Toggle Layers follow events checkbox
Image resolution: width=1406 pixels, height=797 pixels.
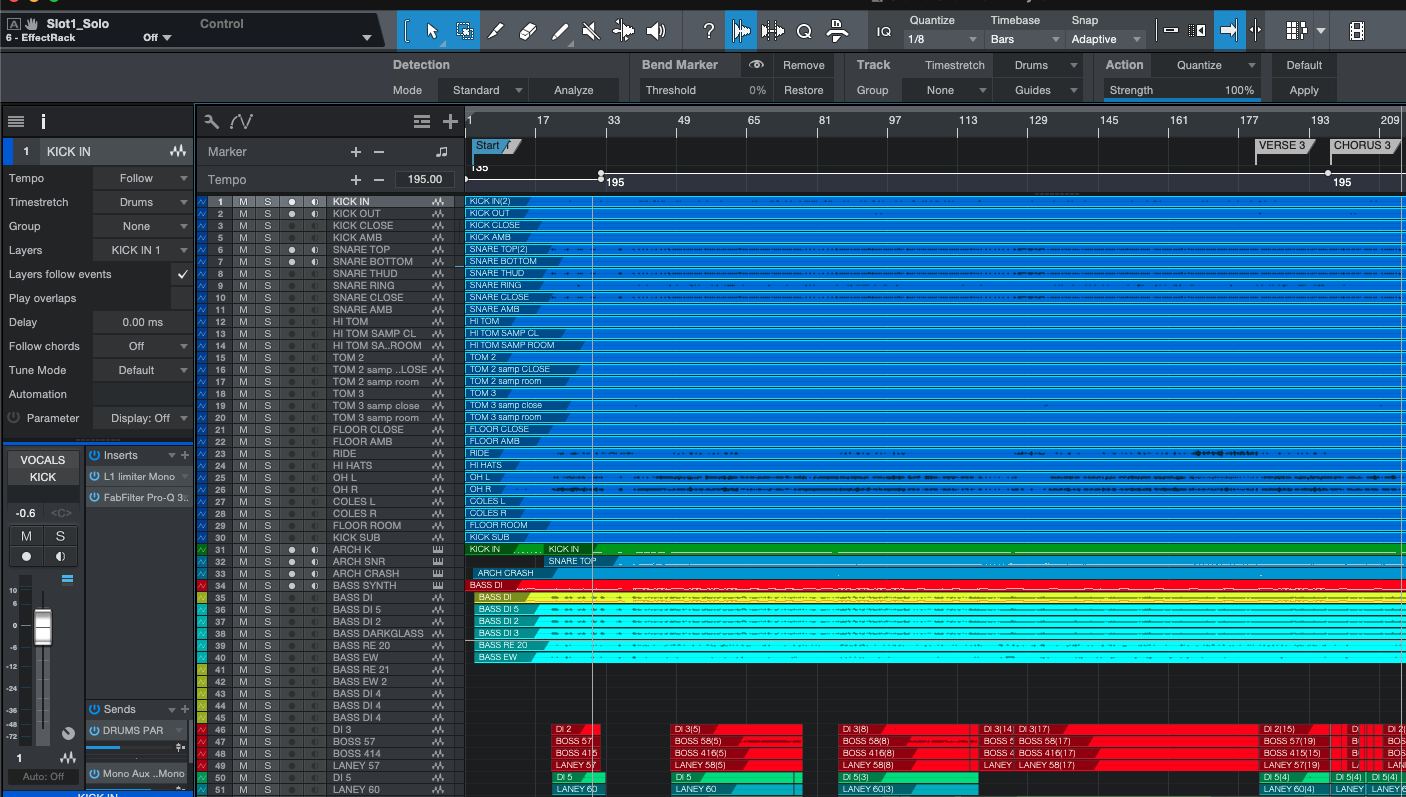[182, 274]
